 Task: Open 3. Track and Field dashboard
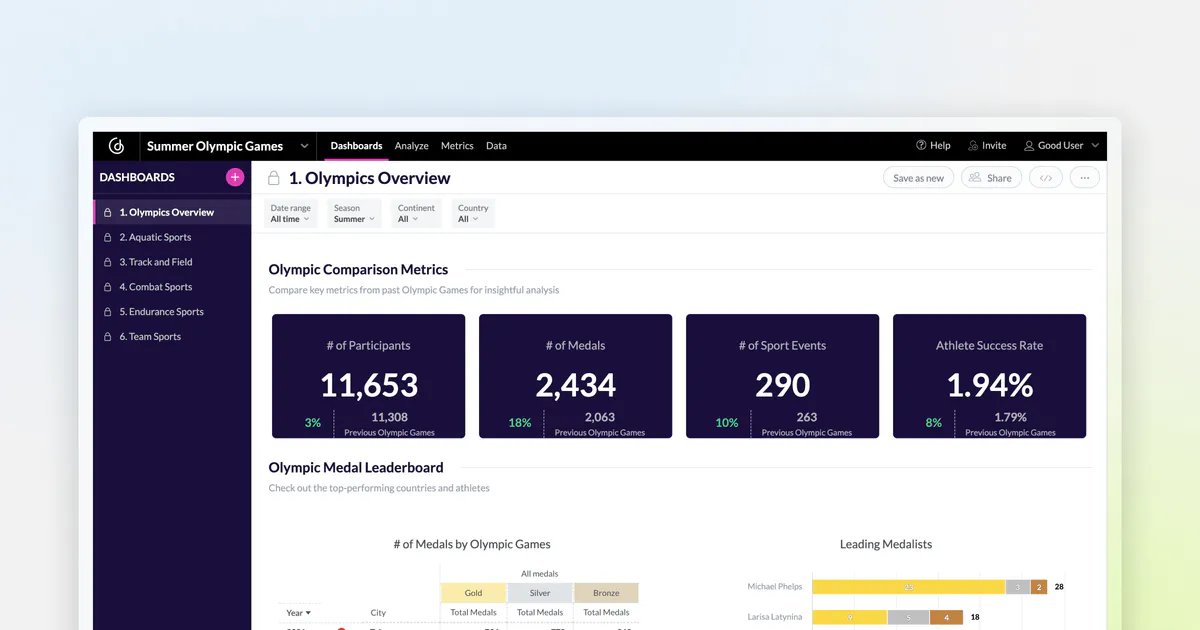pyautogui.click(x=172, y=262)
